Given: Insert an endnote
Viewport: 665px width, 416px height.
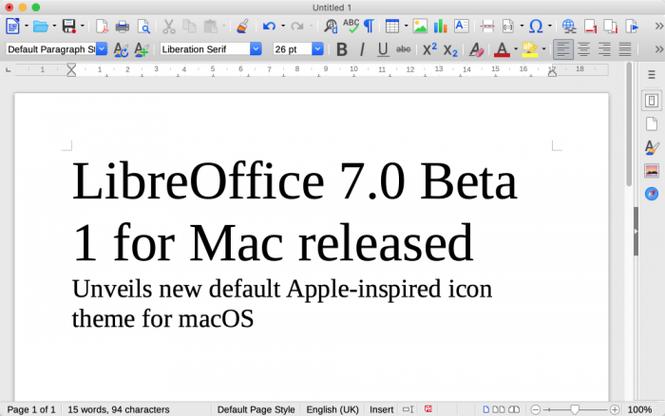Looking at the screenshot, I should coord(611,26).
